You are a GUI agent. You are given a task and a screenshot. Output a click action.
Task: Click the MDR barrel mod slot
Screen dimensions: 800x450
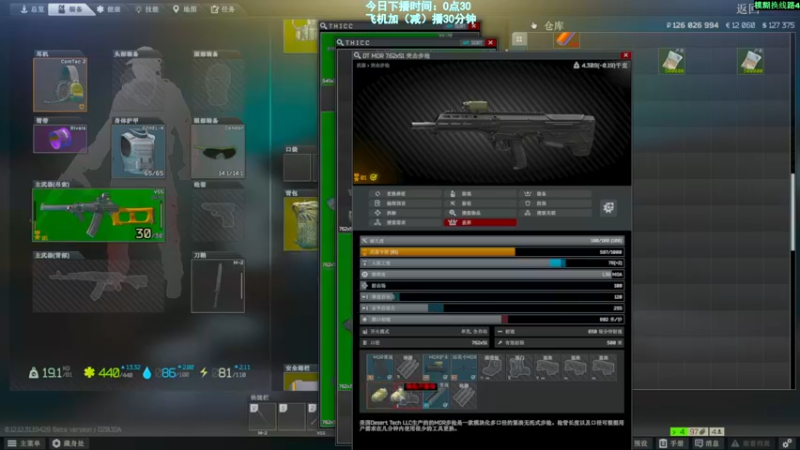pyautogui.click(x=463, y=367)
